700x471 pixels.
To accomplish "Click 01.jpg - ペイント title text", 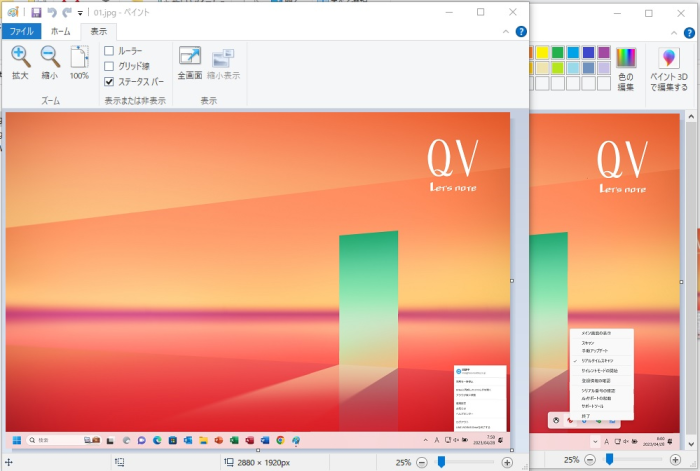I will point(121,13).
